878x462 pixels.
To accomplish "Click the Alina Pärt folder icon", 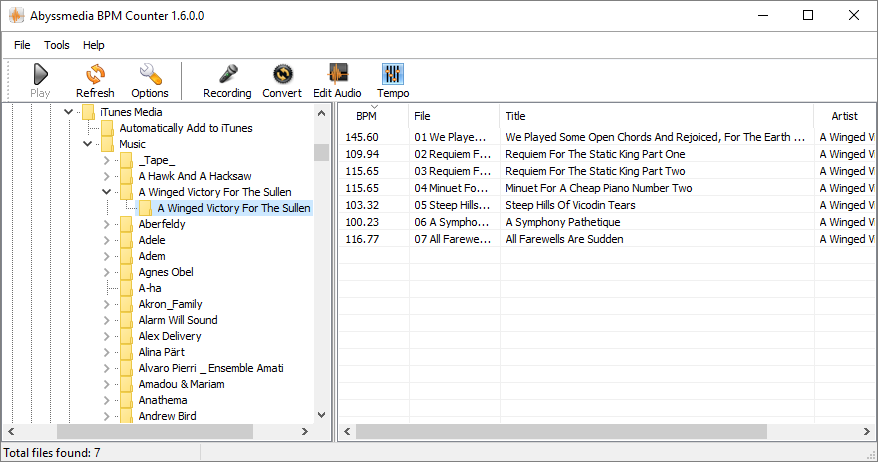I will (127, 352).
